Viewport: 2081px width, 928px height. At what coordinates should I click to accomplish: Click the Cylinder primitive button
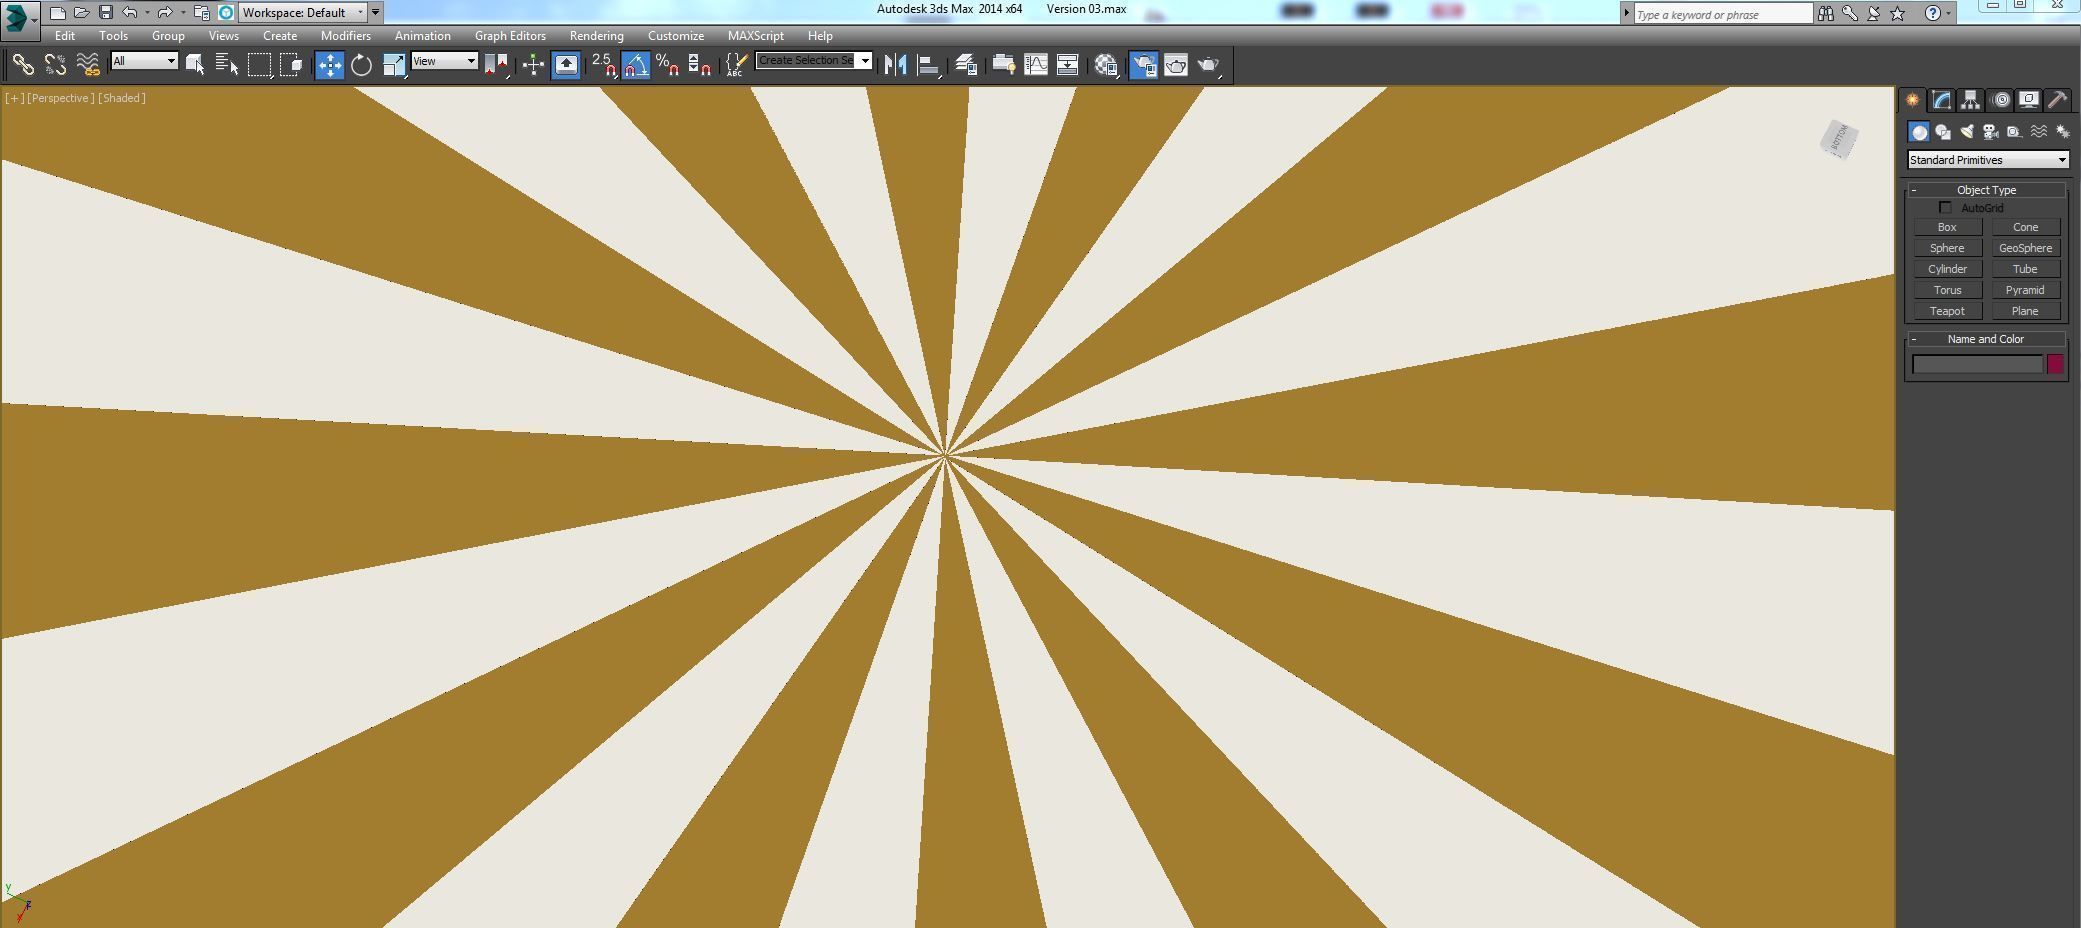tap(1947, 269)
